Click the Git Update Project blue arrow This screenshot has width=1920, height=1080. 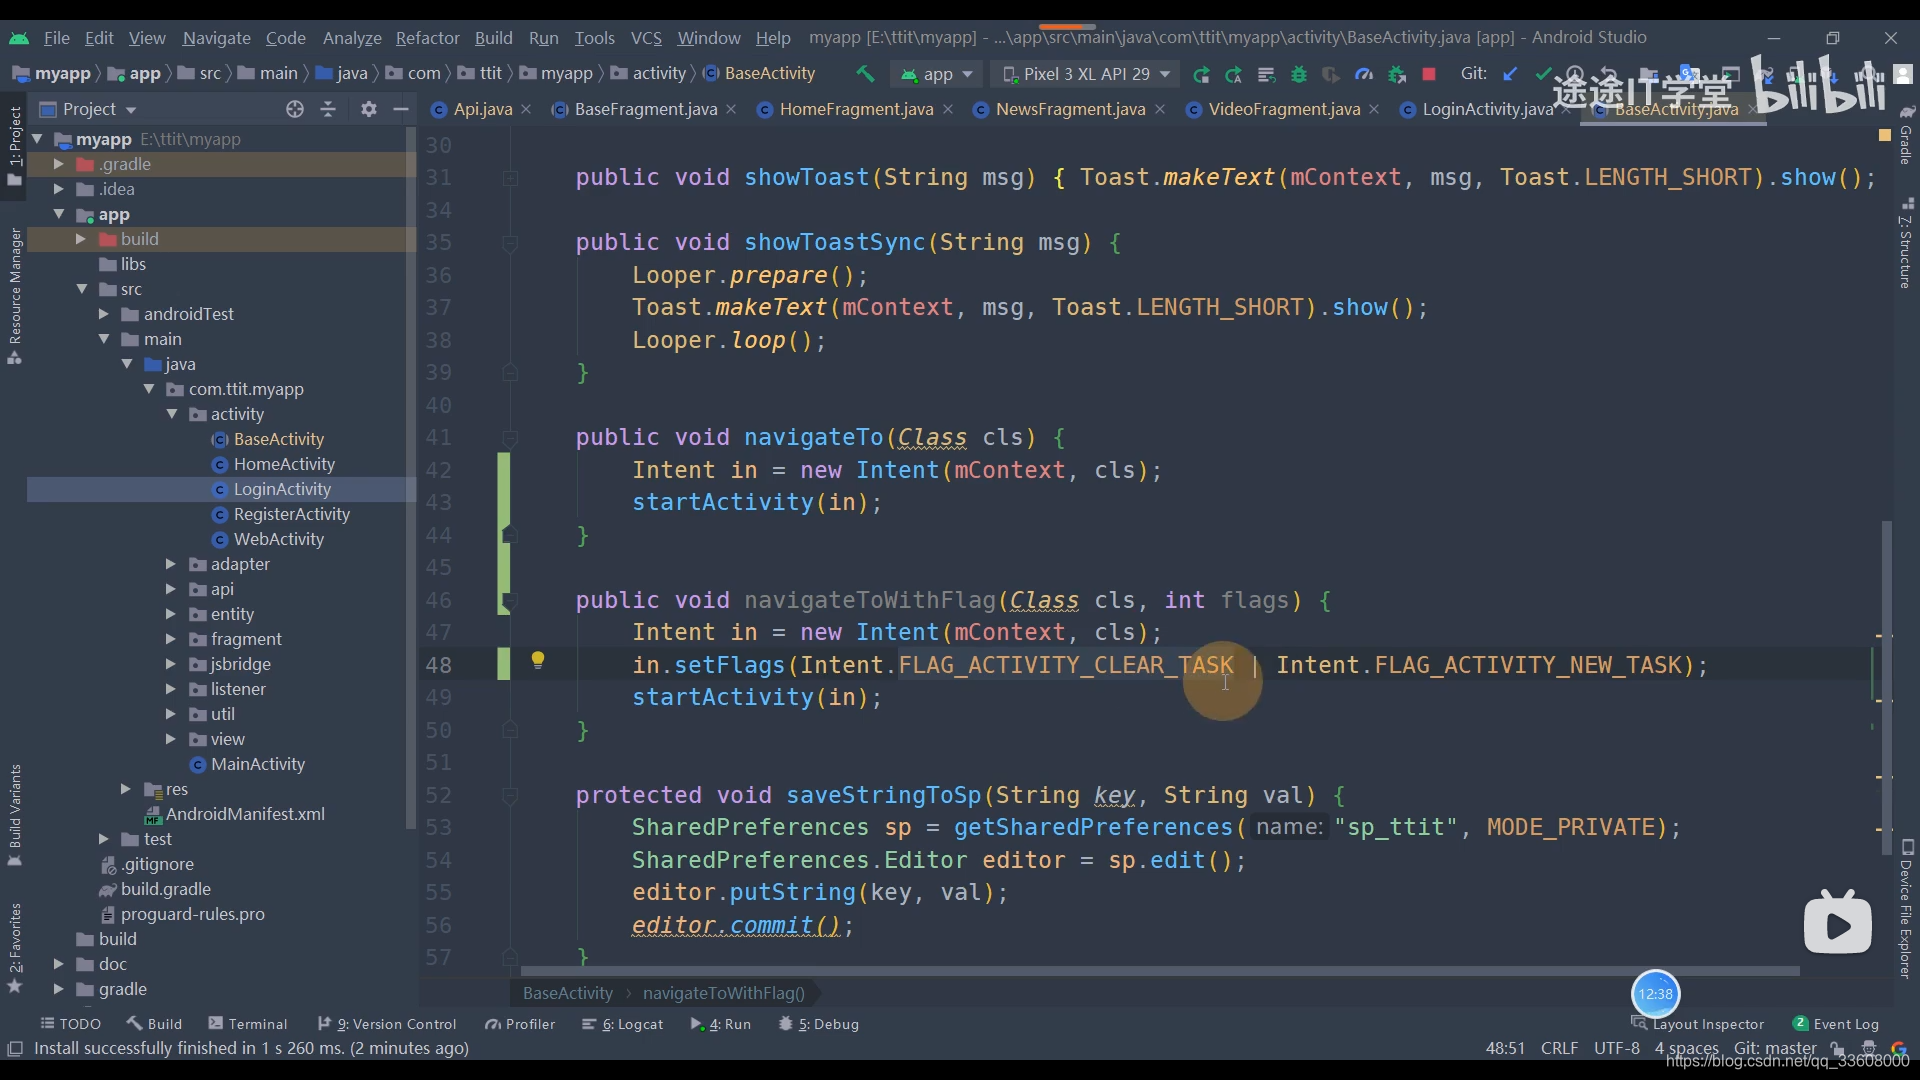1511,74
